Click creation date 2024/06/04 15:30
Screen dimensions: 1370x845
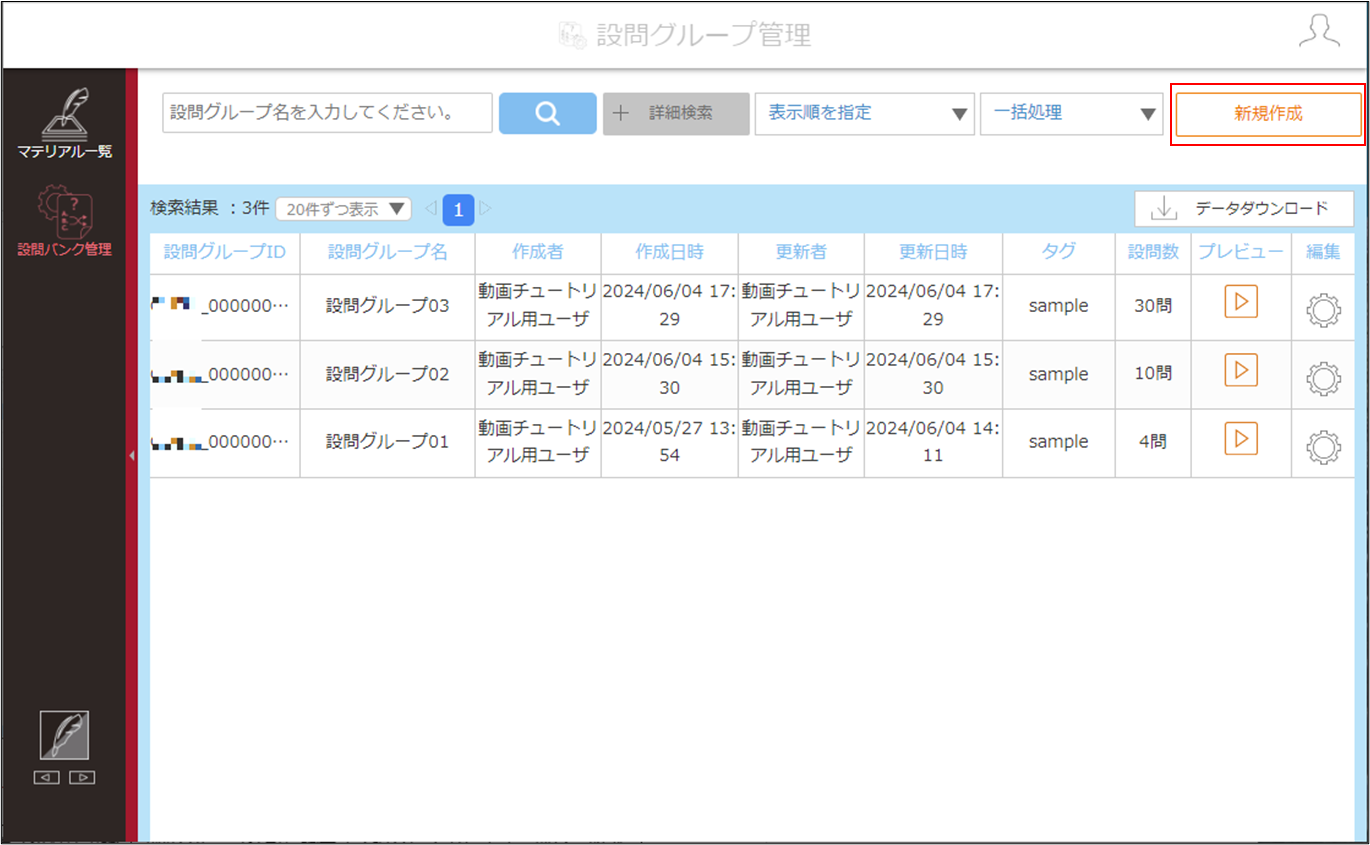point(670,374)
